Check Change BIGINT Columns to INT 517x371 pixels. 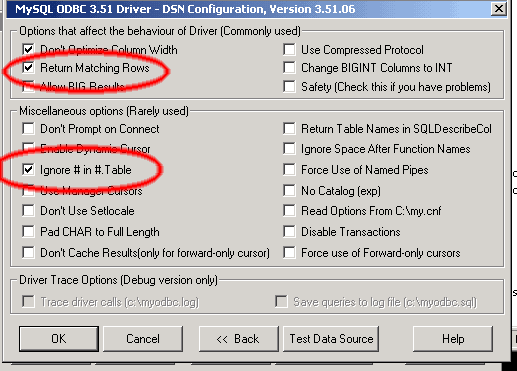289,68
